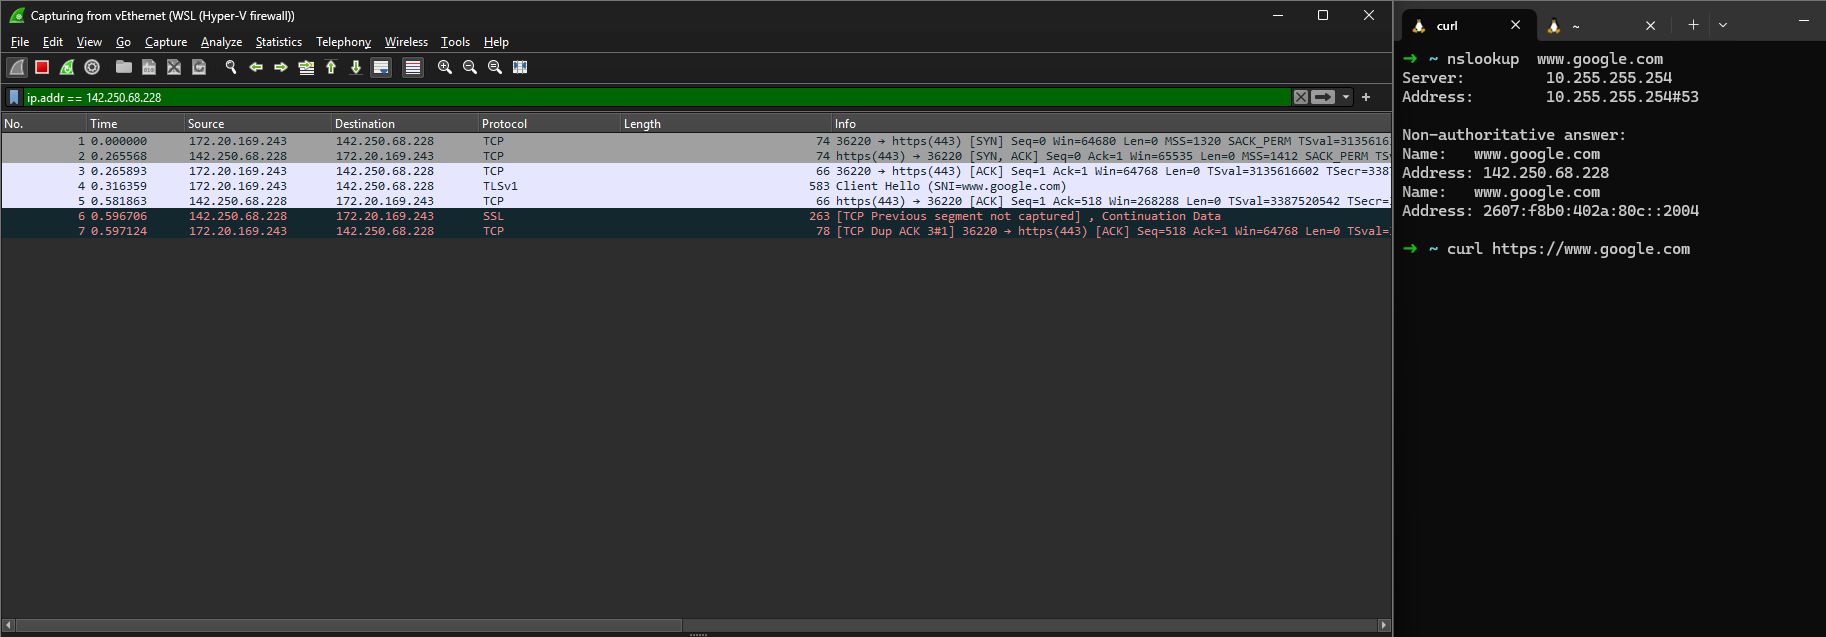This screenshot has width=1826, height=637.
Task: Click the Start capturing packets shark fin icon
Action: [17, 67]
